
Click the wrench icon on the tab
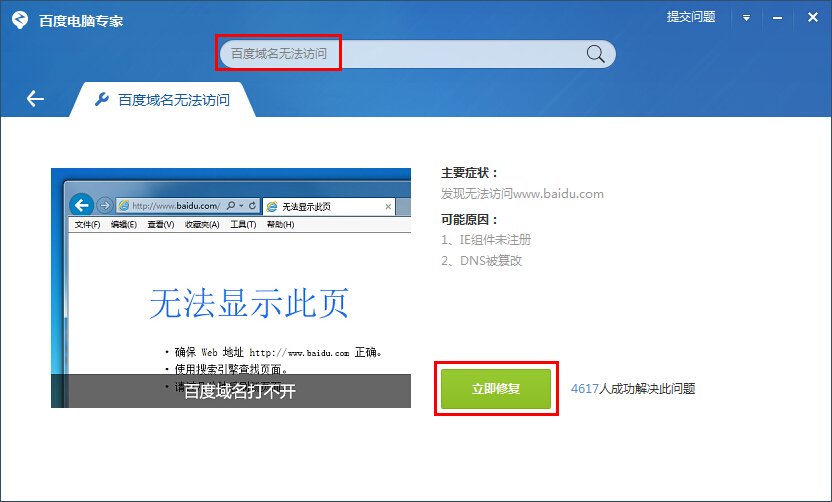point(102,99)
